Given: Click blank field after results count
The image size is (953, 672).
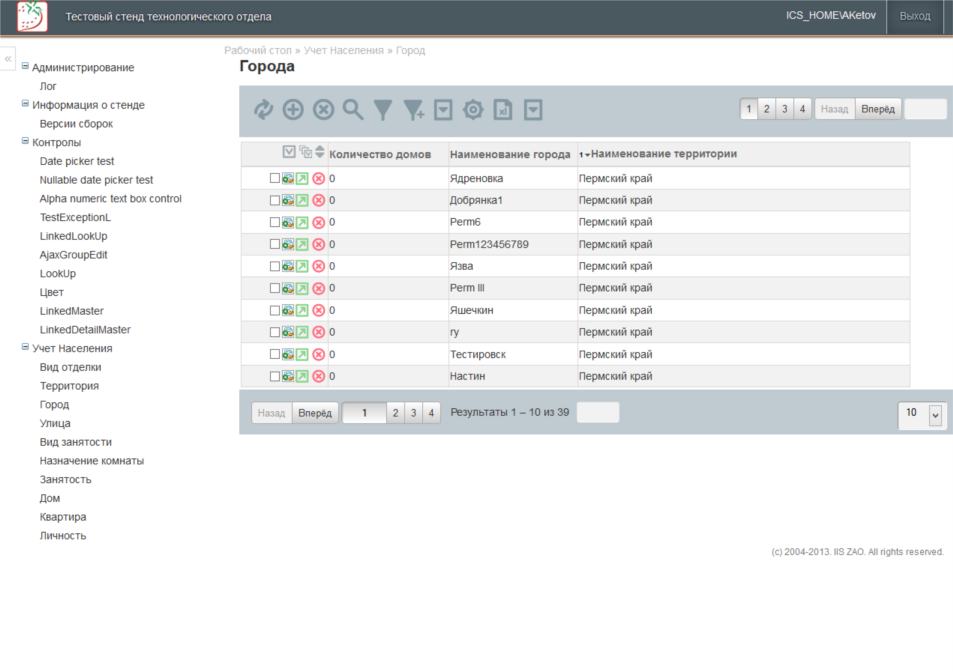Looking at the screenshot, I should pos(598,412).
